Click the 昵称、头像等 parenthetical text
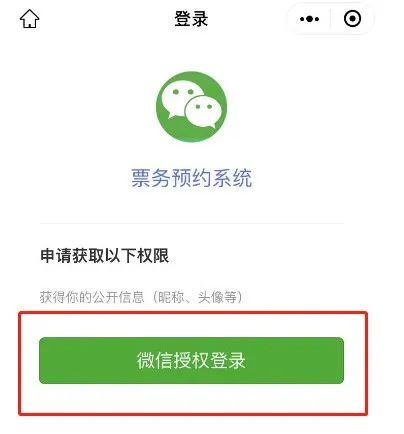404x434 pixels. pyautogui.click(x=197, y=297)
